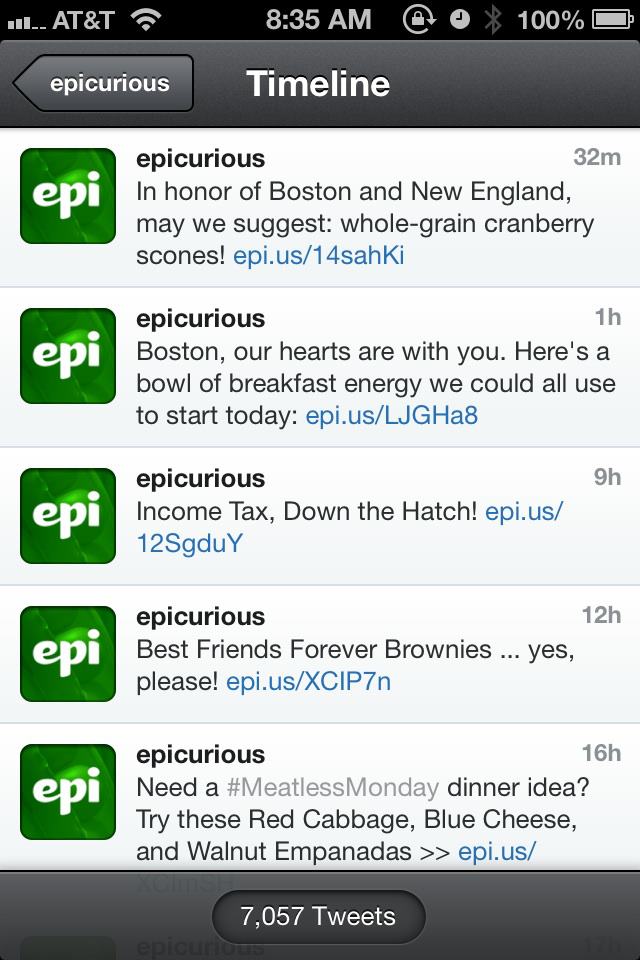This screenshot has height=960, width=640.
Task: Tap the rotation lock icon in the status bar
Action: point(418,19)
